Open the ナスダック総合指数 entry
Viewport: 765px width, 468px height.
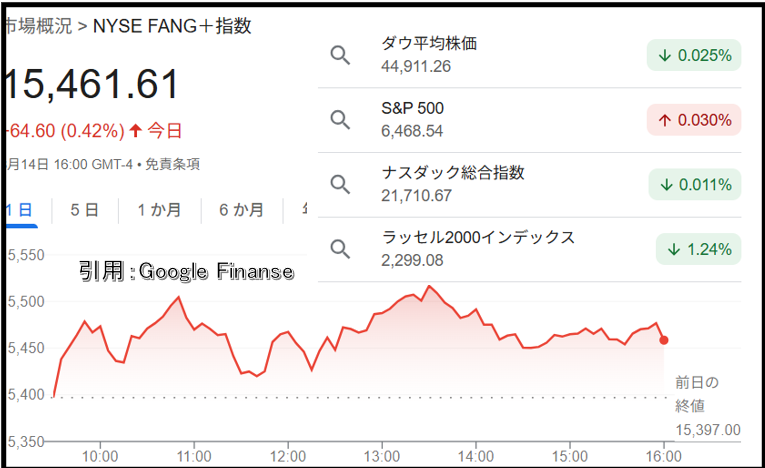[x=529, y=184]
